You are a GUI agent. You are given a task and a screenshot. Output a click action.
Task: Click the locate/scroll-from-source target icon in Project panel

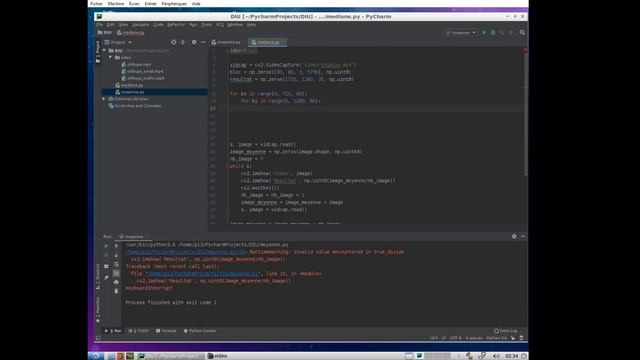point(173,42)
